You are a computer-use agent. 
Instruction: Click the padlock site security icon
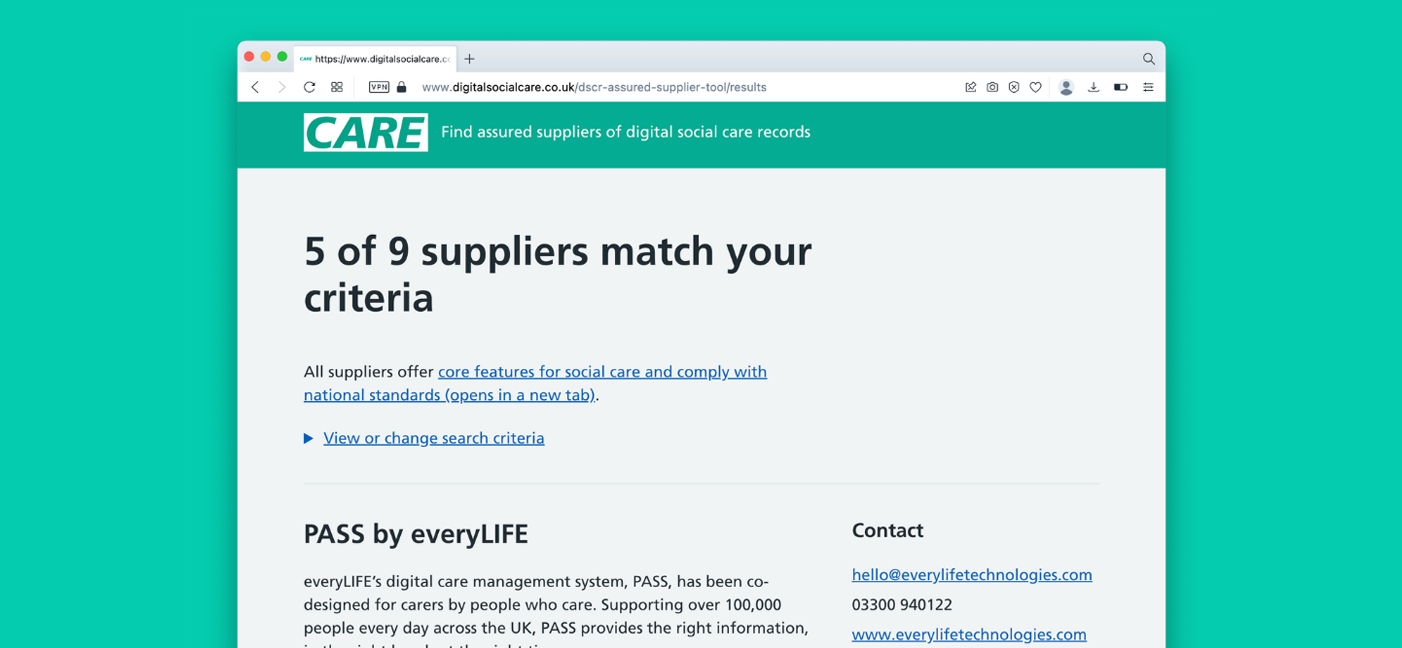[x=402, y=87]
